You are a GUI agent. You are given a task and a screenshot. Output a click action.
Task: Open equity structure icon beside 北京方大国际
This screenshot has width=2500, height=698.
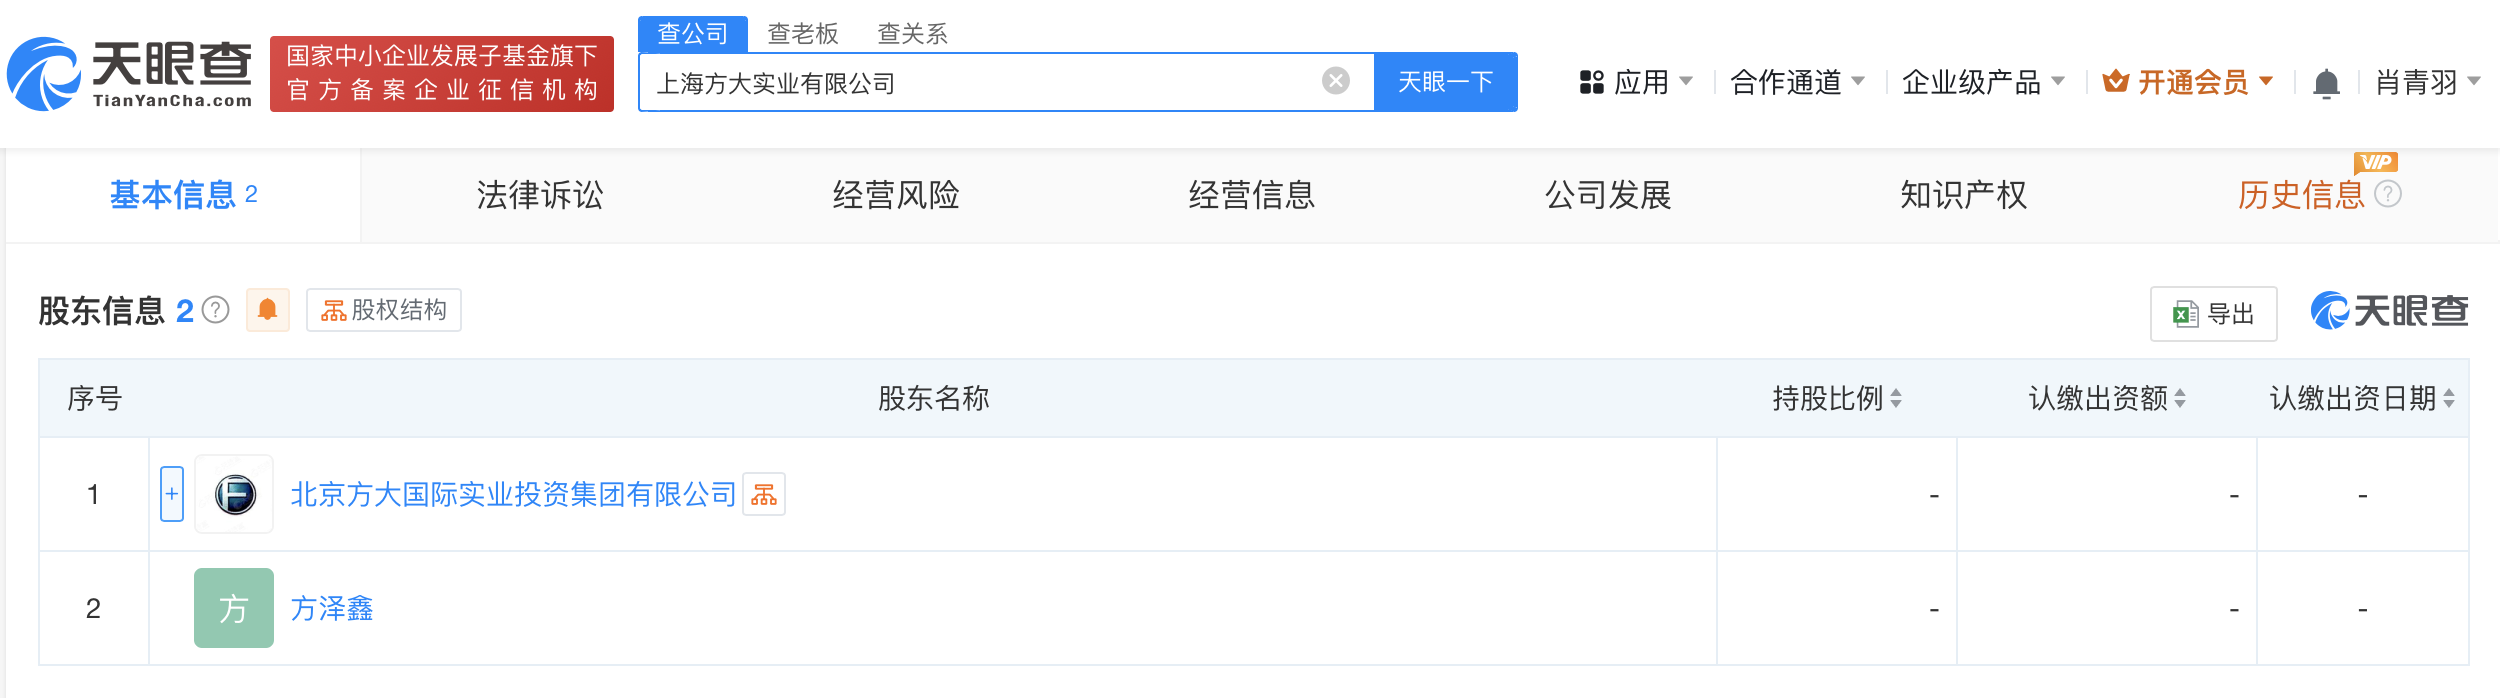pos(764,494)
